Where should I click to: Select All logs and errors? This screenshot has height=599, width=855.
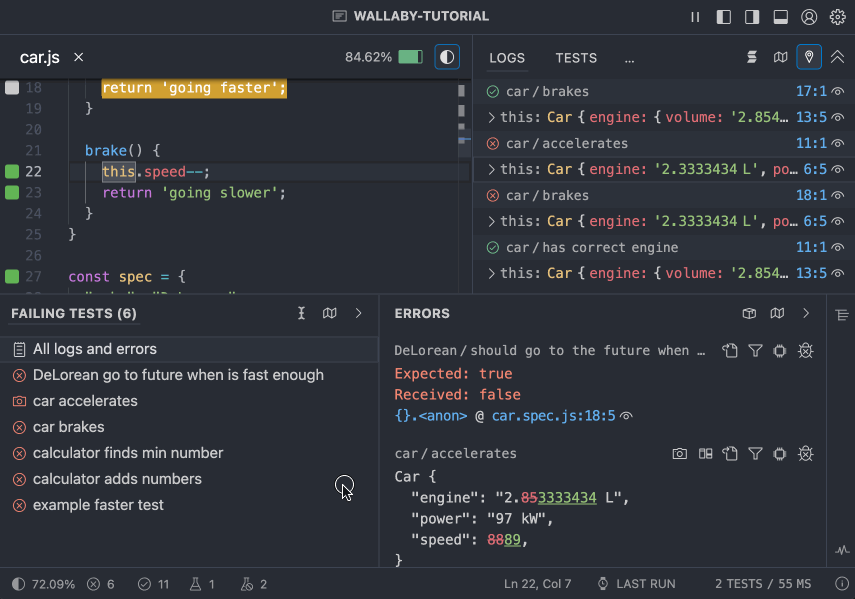[189, 349]
